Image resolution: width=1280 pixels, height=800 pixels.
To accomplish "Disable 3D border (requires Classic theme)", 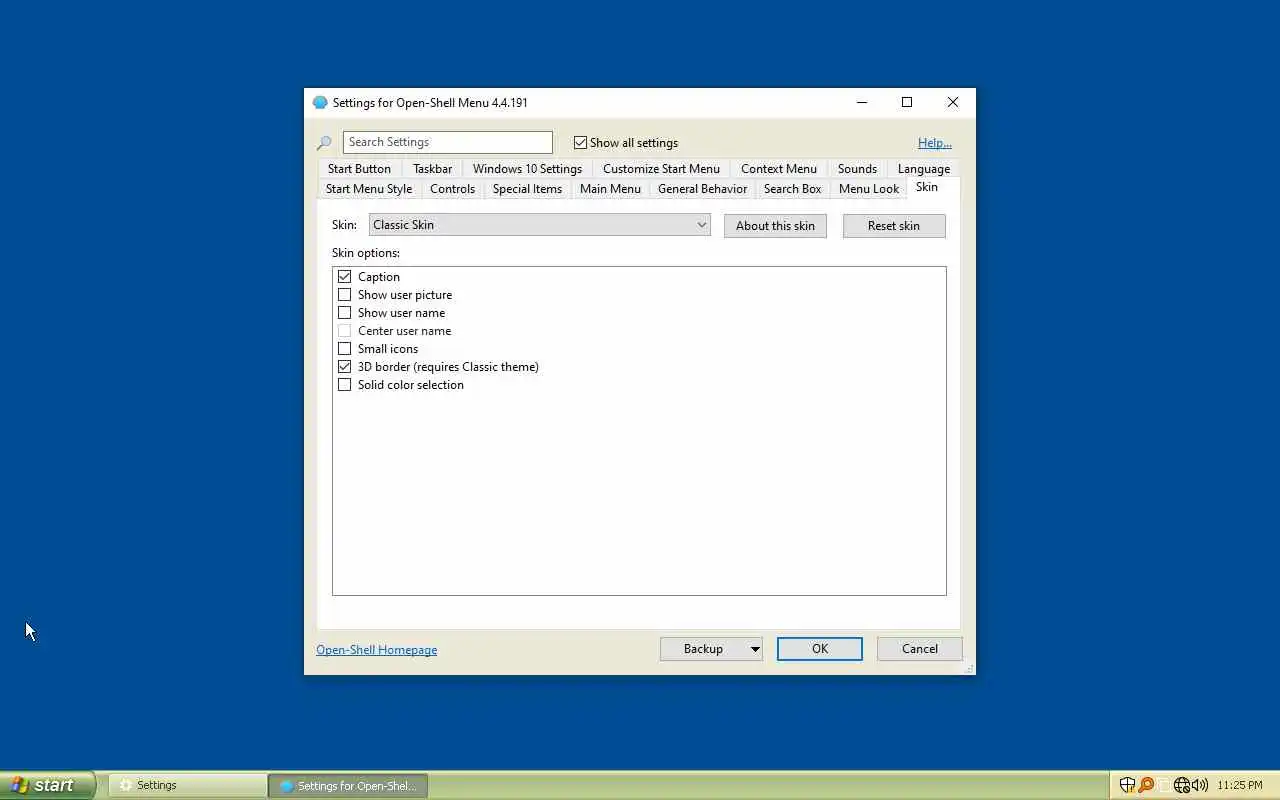I will (x=345, y=366).
